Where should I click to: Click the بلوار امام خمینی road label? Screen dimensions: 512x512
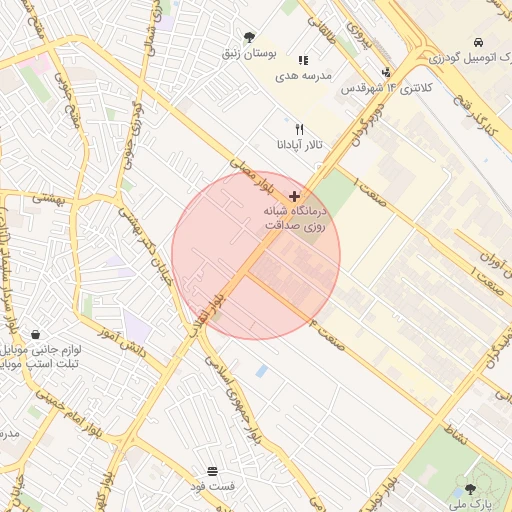coord(69,413)
